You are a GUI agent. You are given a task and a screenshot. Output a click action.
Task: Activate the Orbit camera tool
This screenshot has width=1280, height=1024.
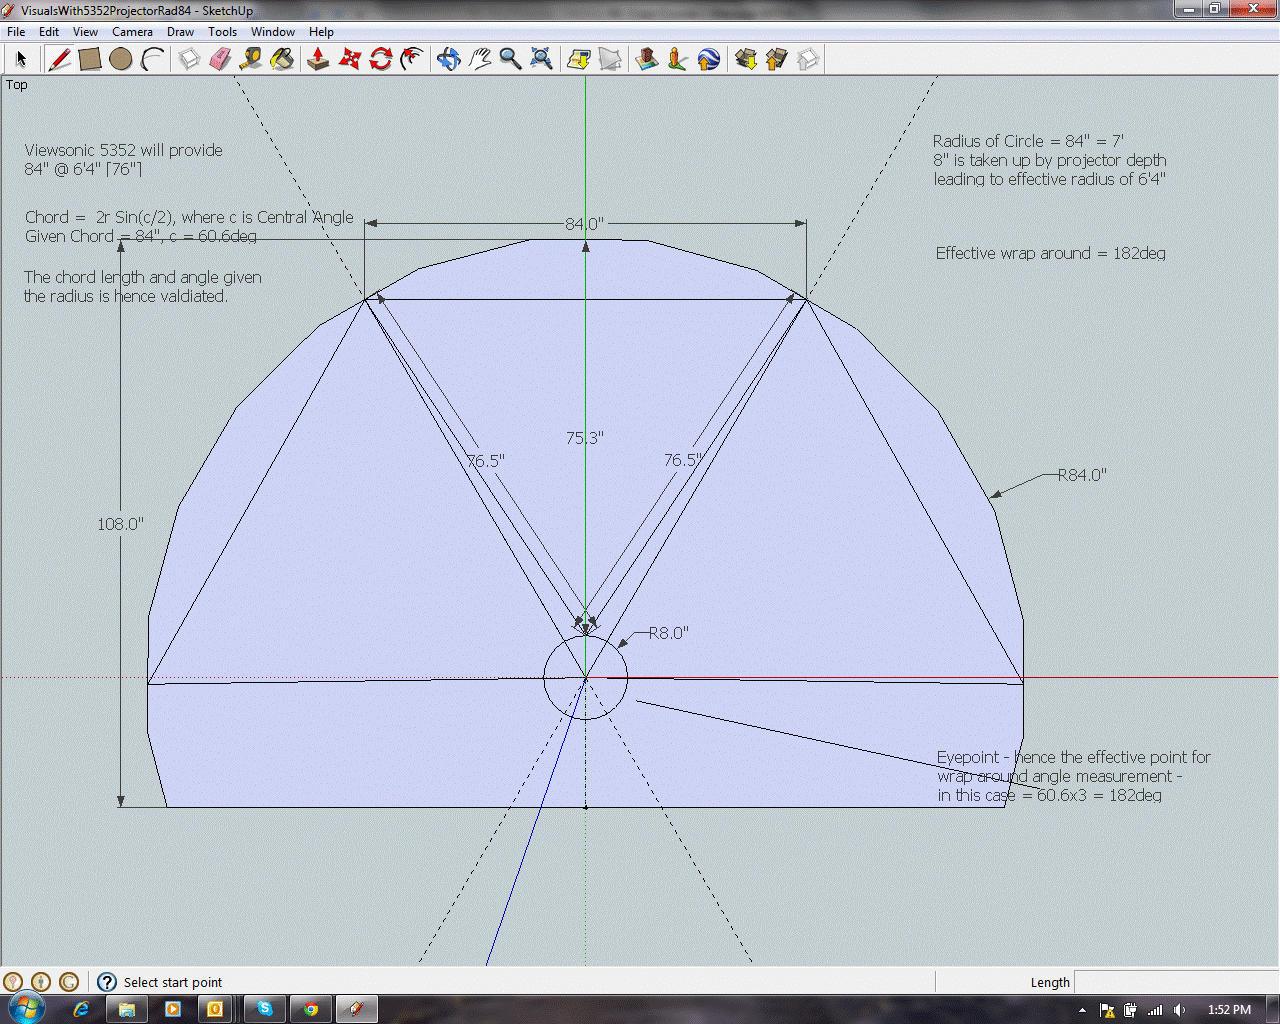coord(448,60)
